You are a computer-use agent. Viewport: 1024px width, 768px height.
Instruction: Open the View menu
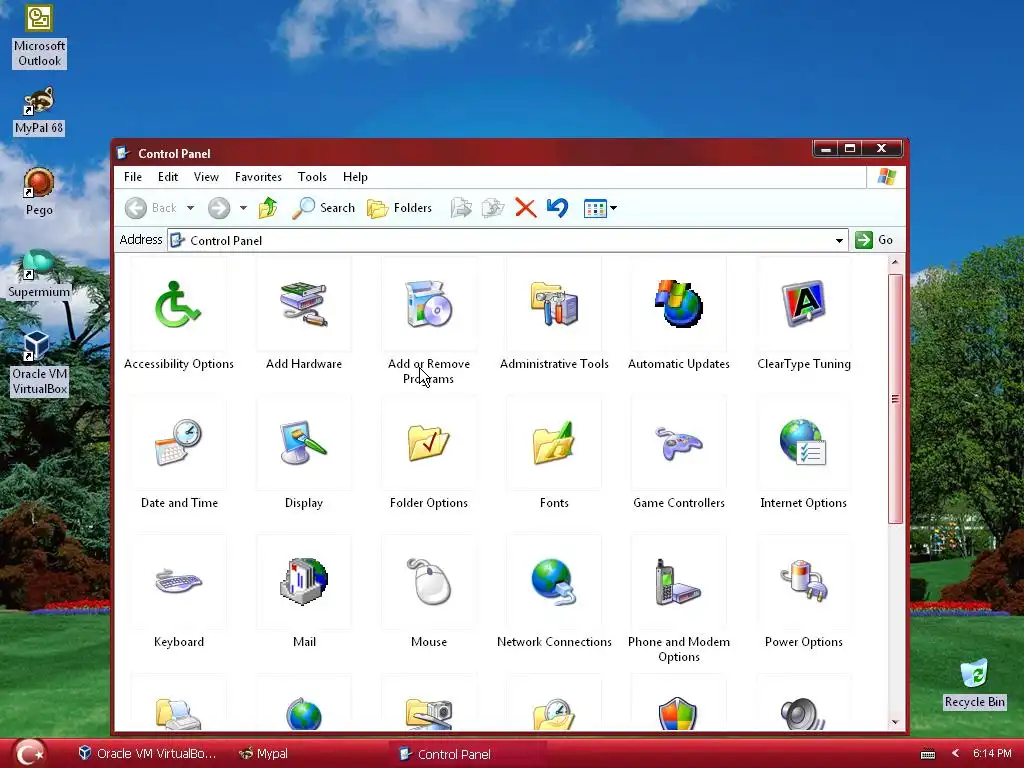tap(206, 177)
